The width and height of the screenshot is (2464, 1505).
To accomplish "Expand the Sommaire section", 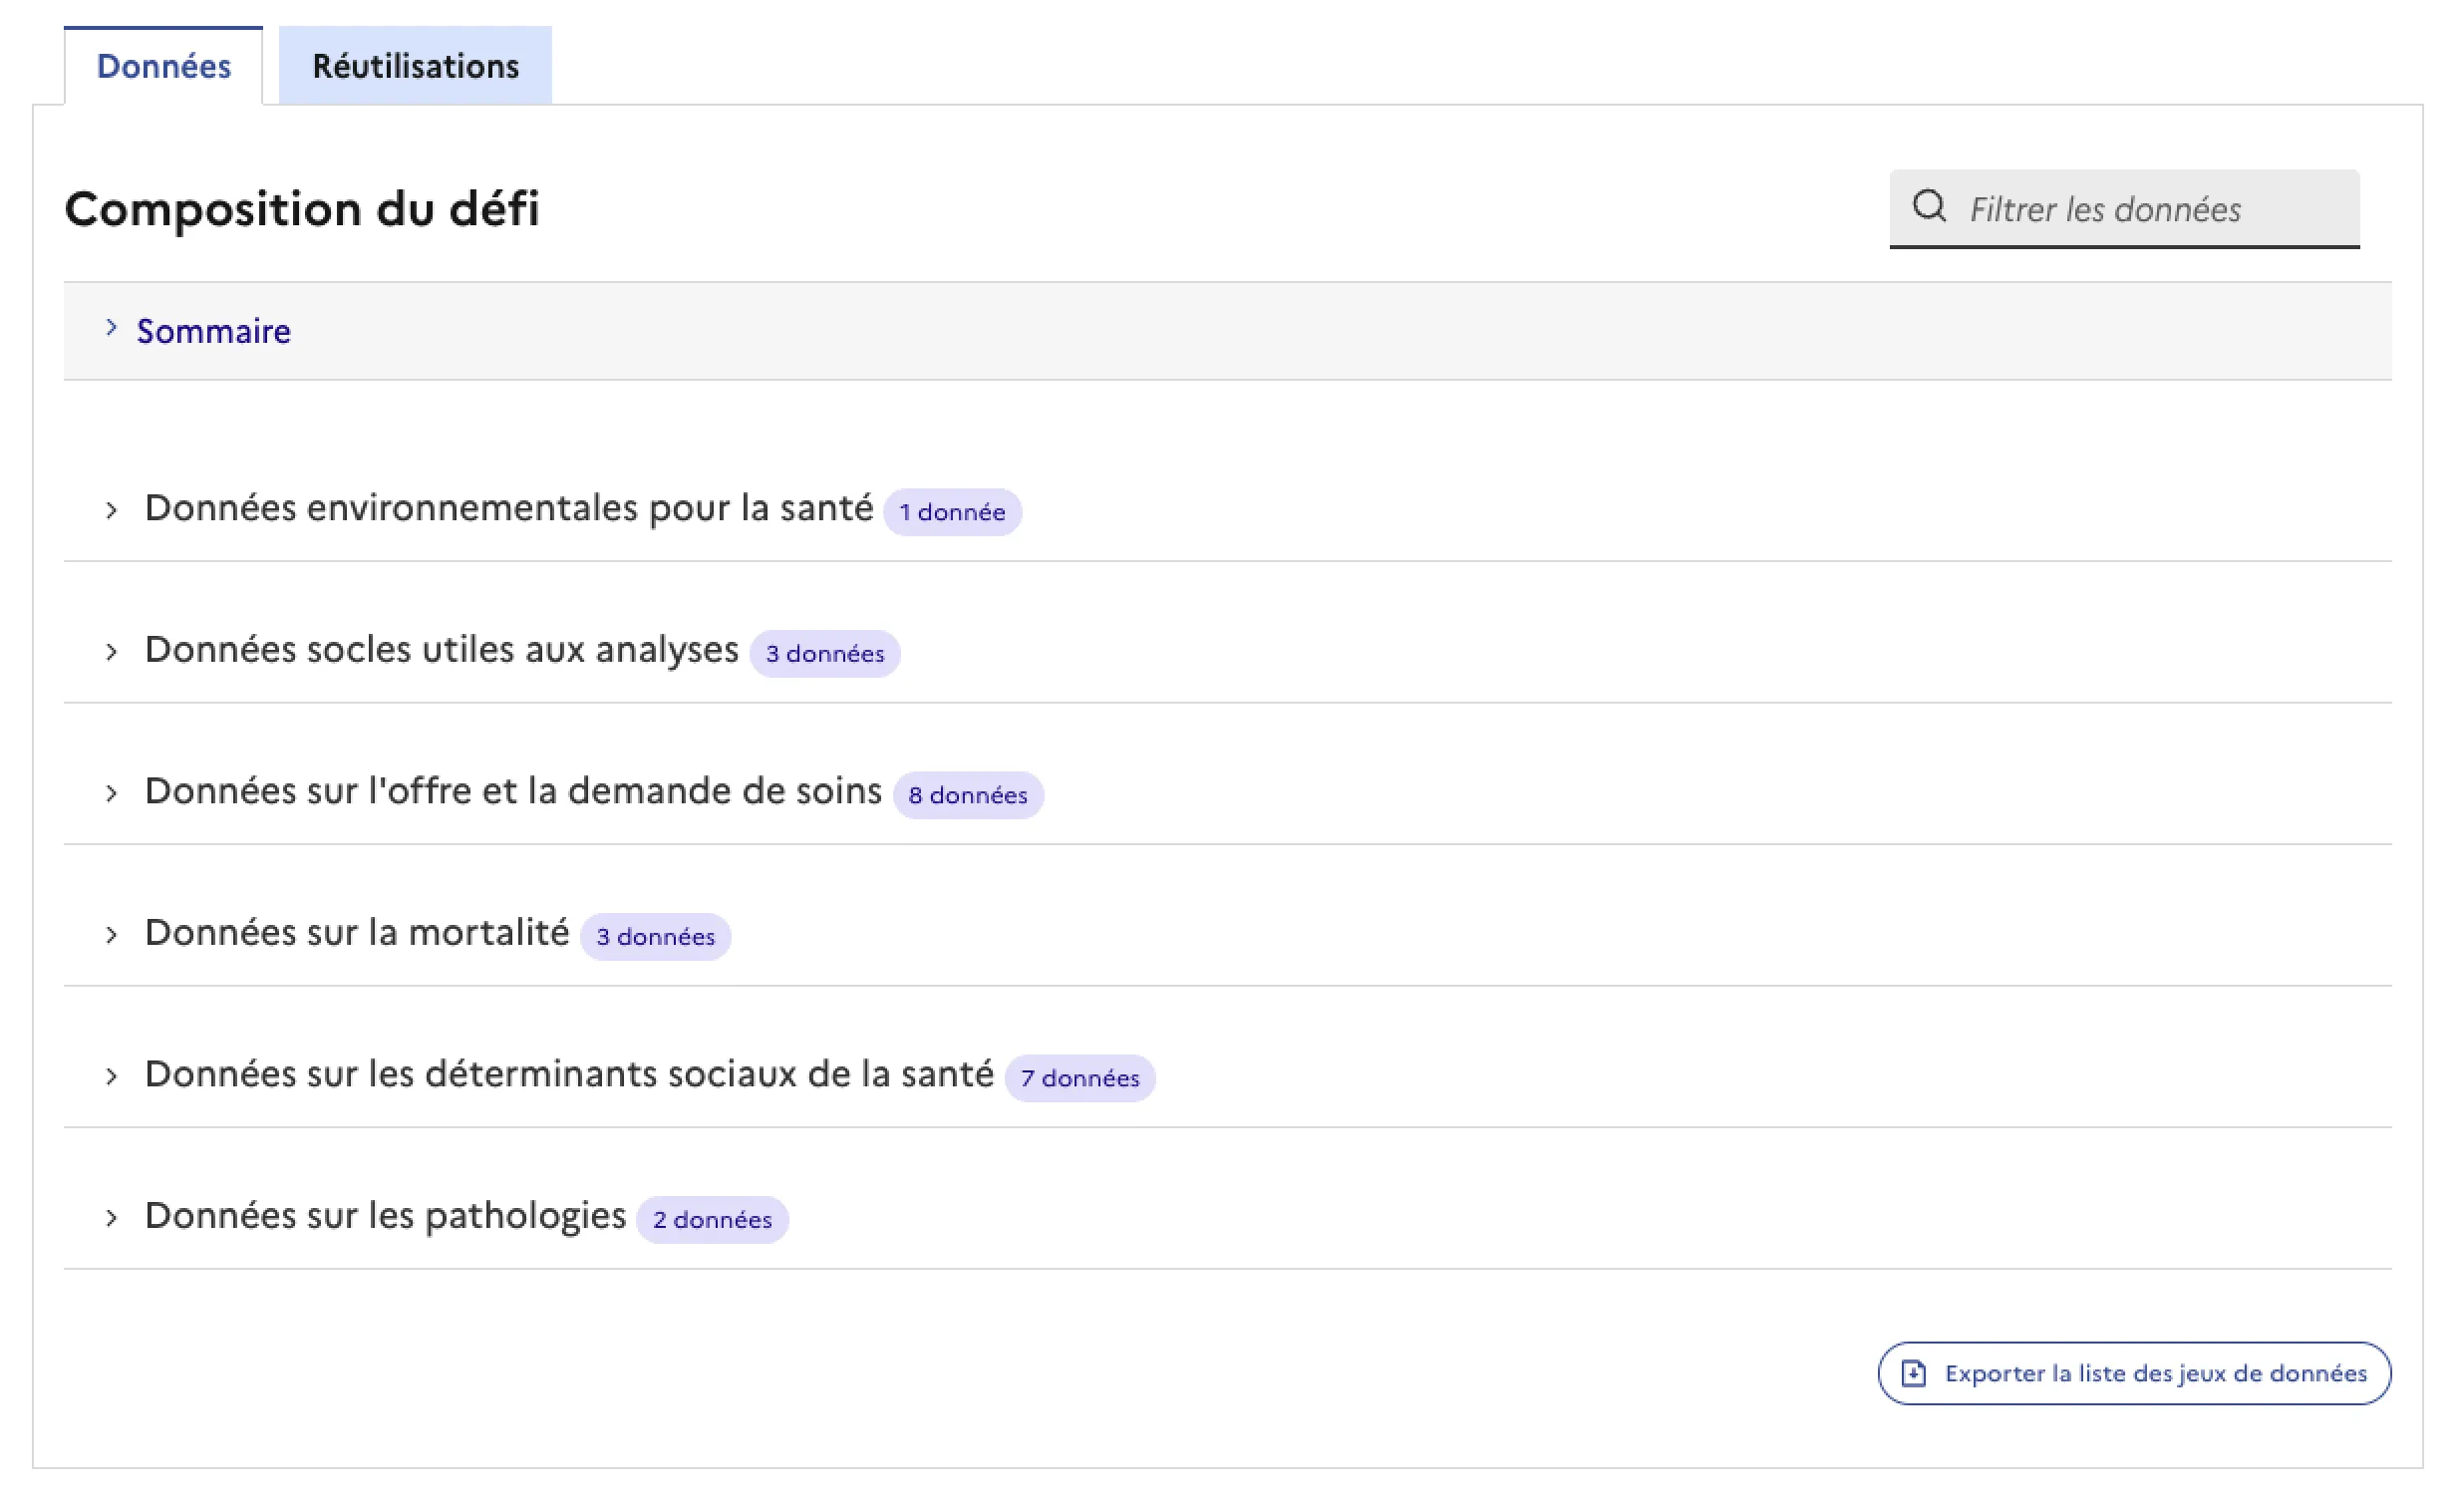I will 213,330.
